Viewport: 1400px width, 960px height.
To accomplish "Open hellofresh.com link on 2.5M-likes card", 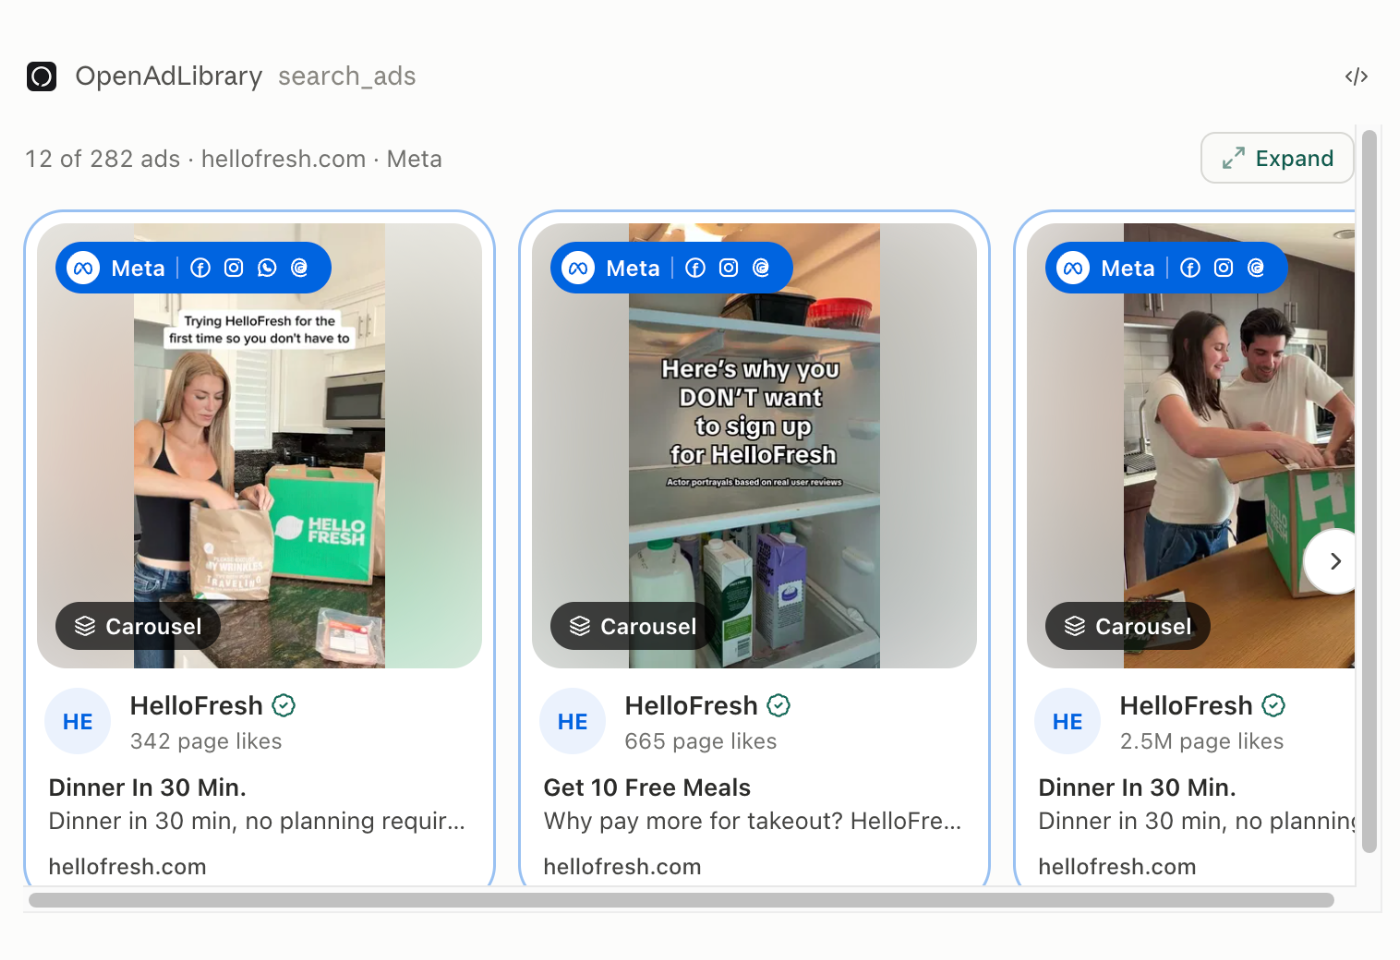I will (1117, 867).
